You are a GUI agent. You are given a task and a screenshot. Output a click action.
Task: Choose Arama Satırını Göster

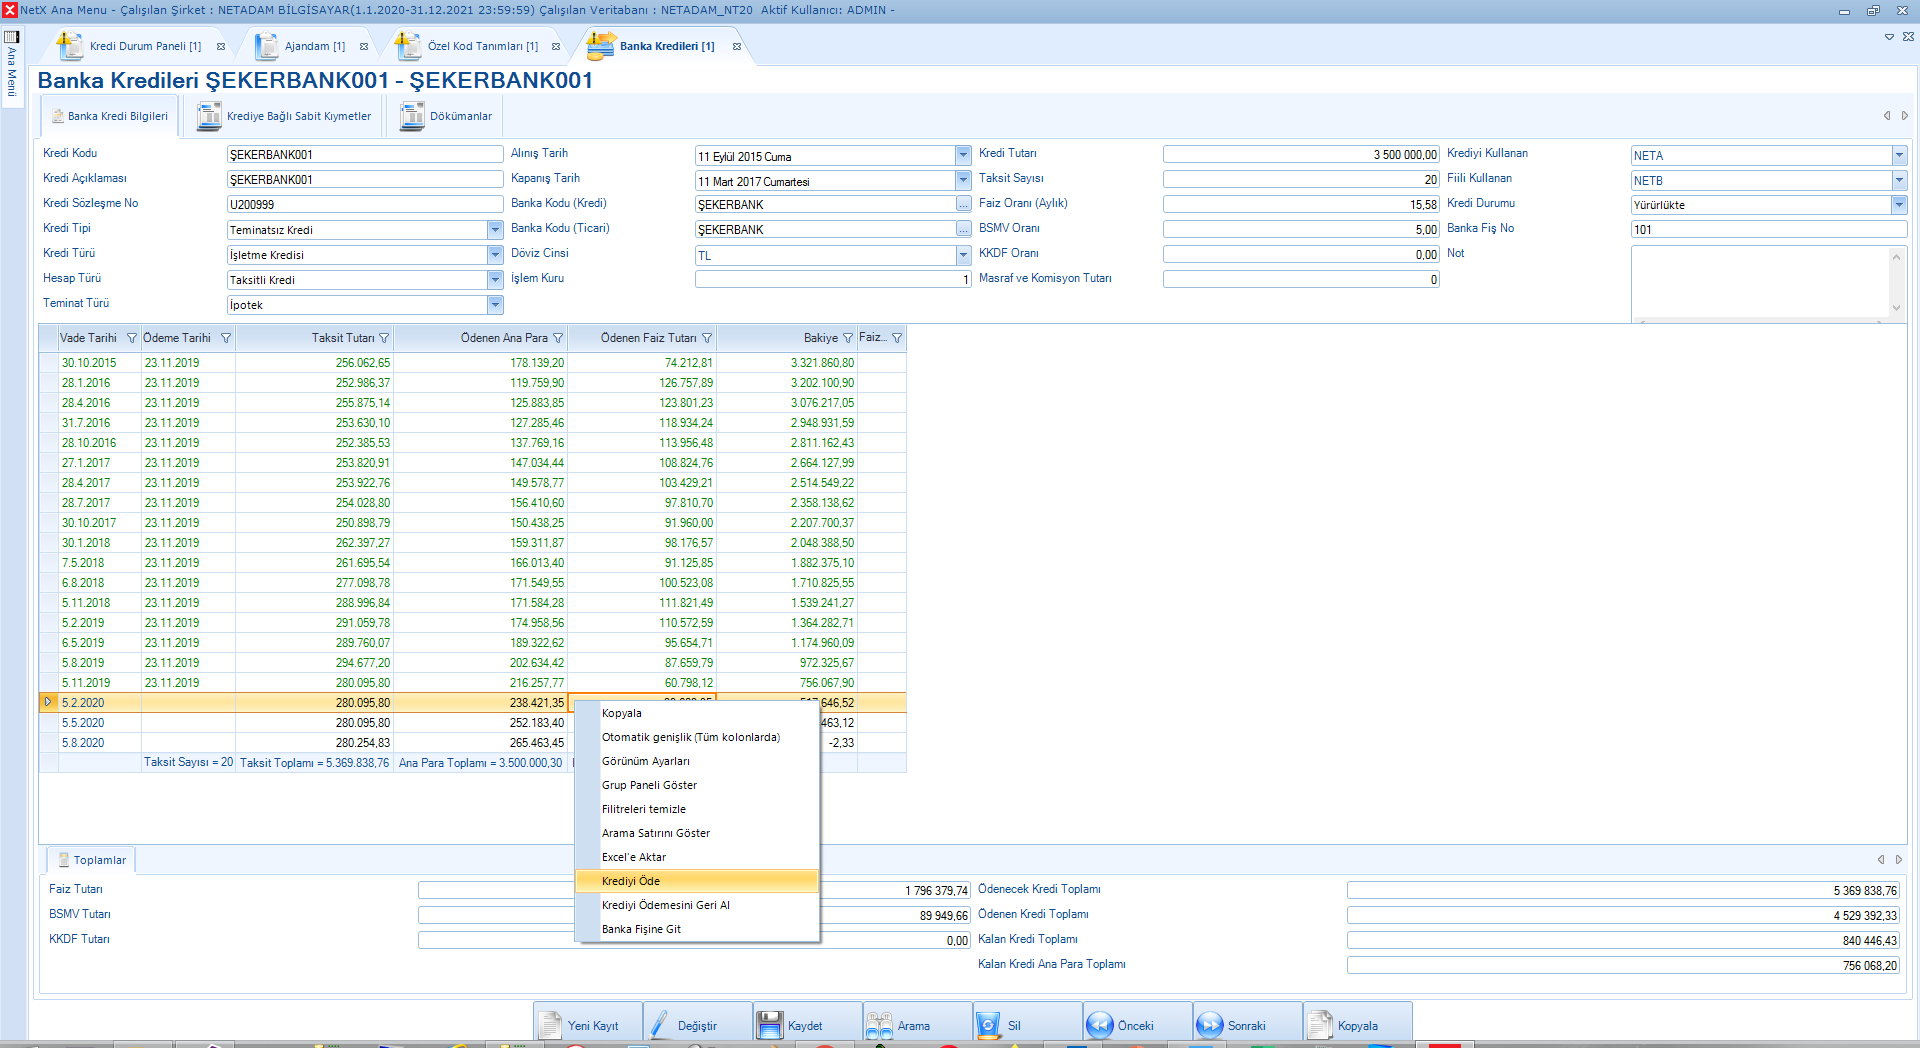(x=697, y=833)
